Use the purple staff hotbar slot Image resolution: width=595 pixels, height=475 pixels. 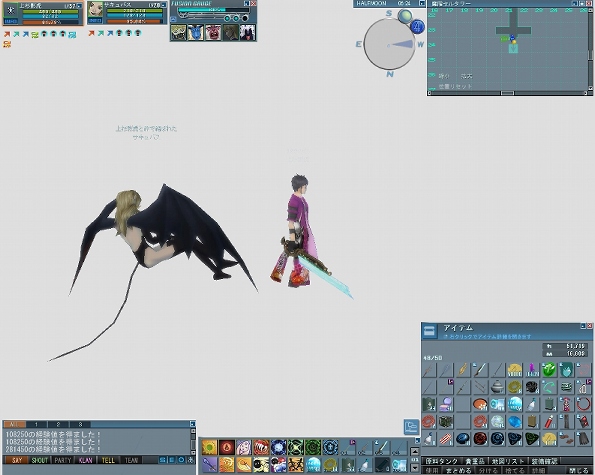pos(209,464)
